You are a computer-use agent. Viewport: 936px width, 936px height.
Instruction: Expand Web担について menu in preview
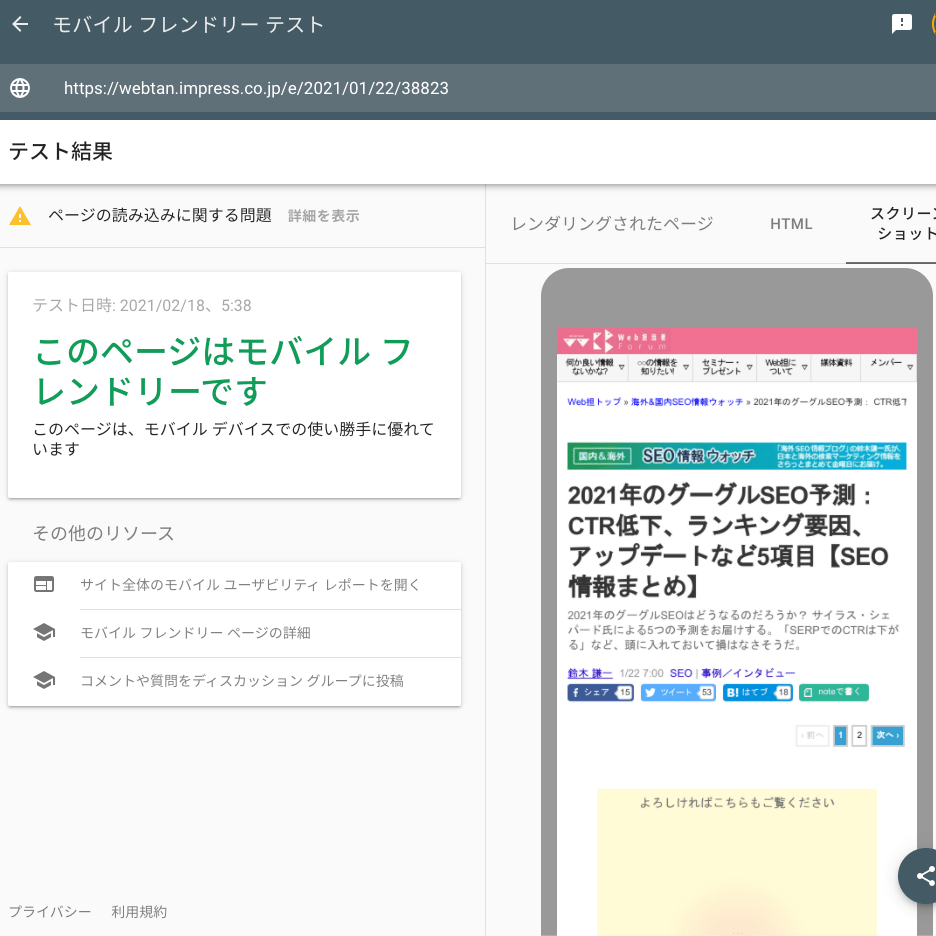784,367
